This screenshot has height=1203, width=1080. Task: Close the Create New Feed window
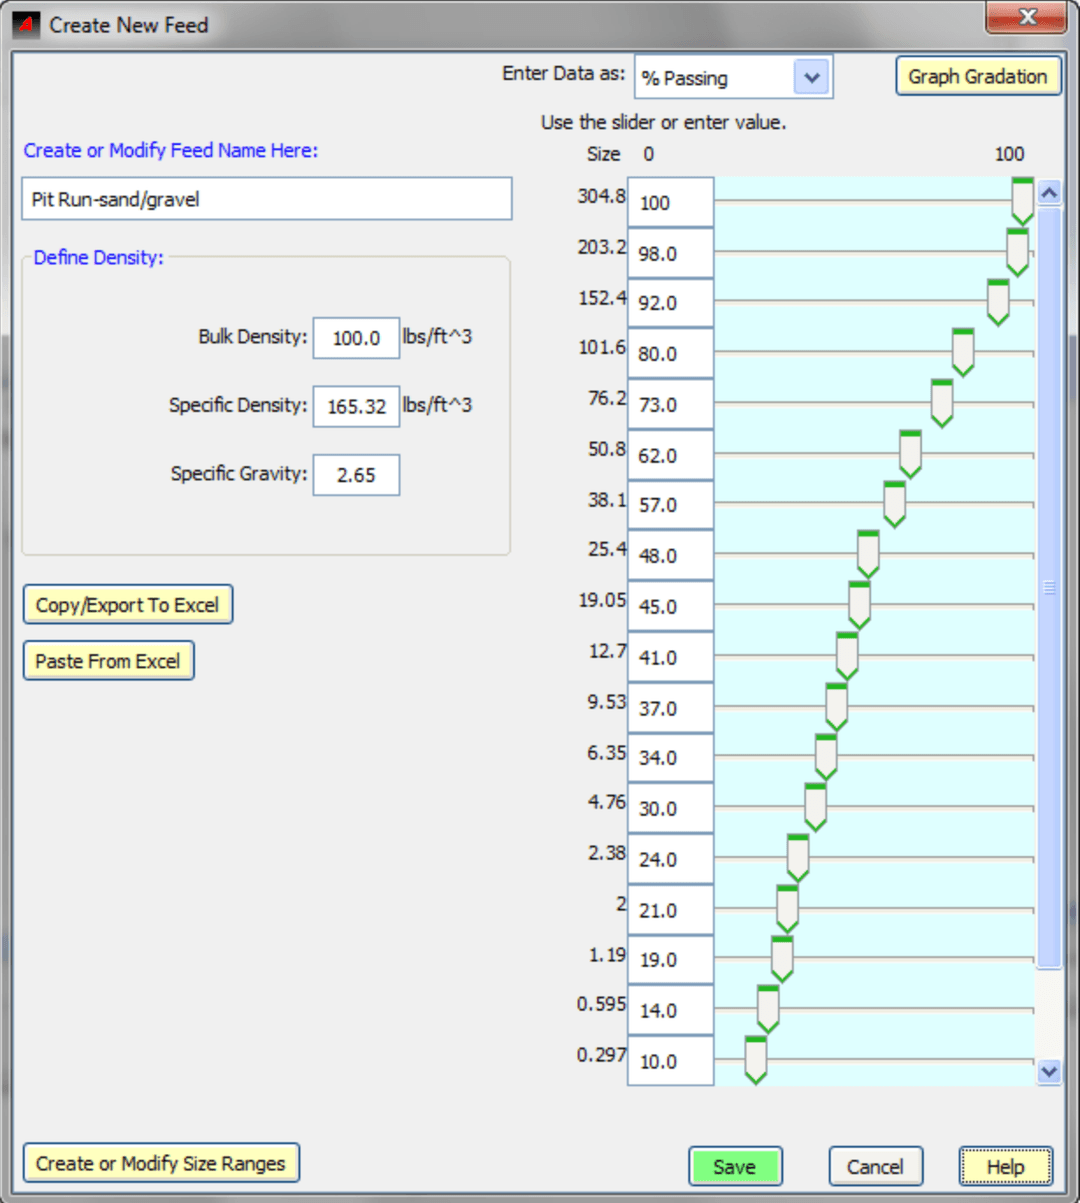click(x=1027, y=18)
